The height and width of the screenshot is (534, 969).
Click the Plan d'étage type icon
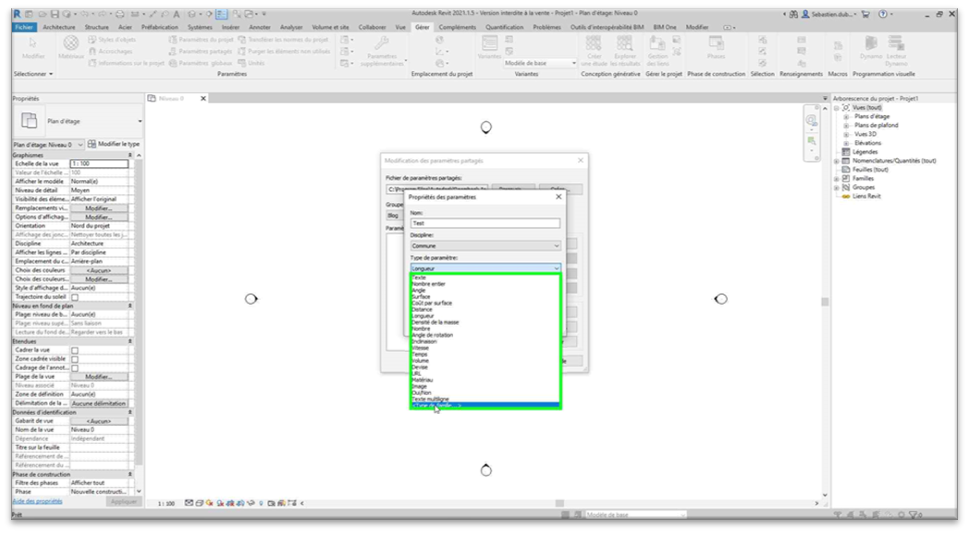coord(28,121)
